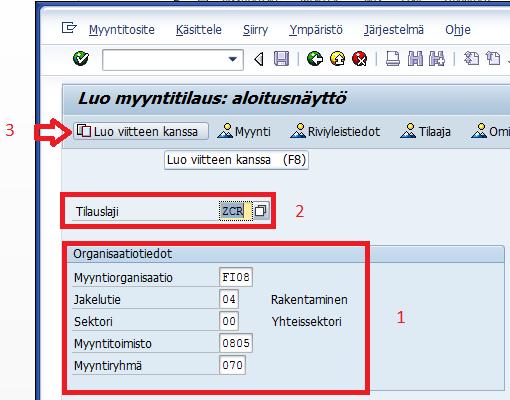Open the Järjestelmä menu
The height and width of the screenshot is (400, 510).
pos(394,30)
